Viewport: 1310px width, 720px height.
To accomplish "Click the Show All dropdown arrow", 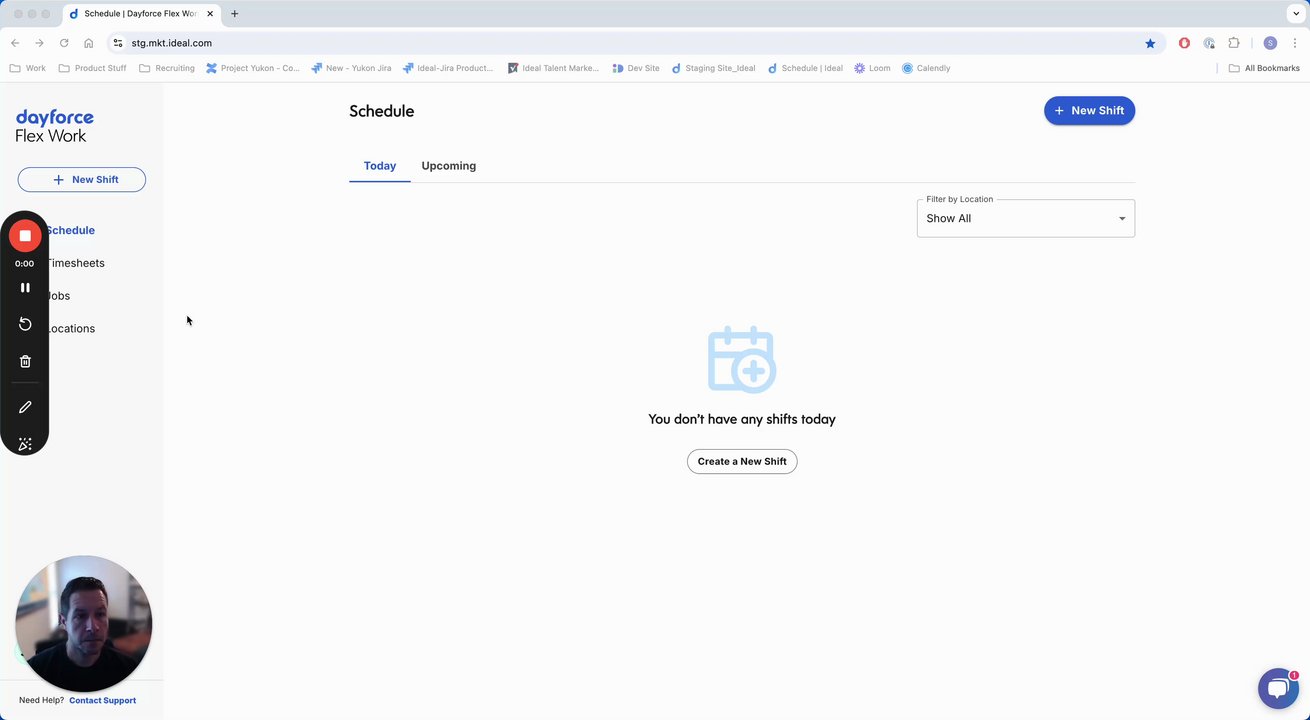I will (1122, 218).
